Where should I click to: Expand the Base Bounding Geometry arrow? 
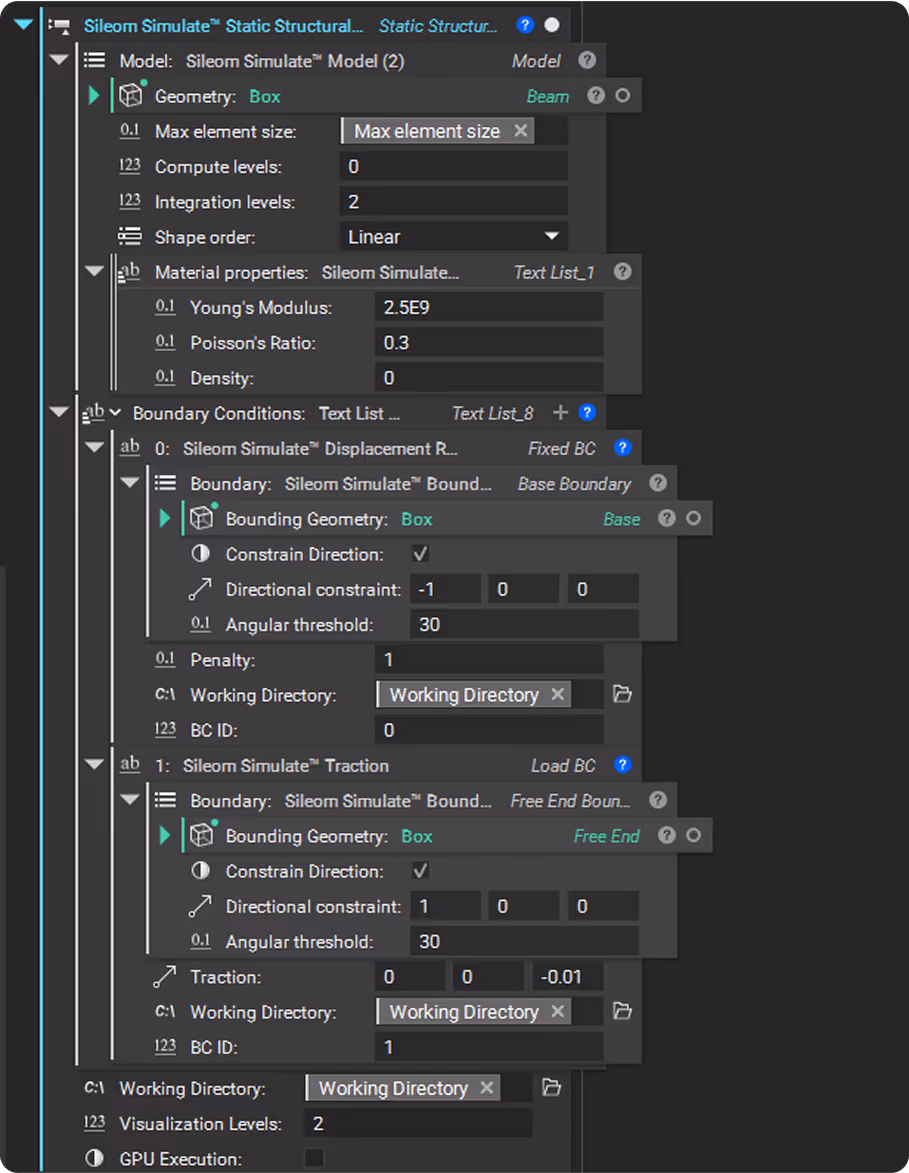point(165,518)
